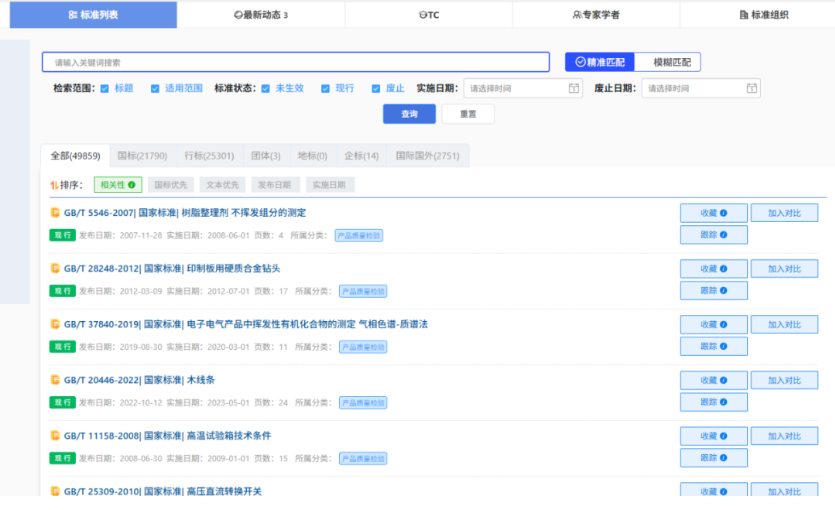Sort results by 相关性
The width and height of the screenshot is (835, 510).
(118, 185)
